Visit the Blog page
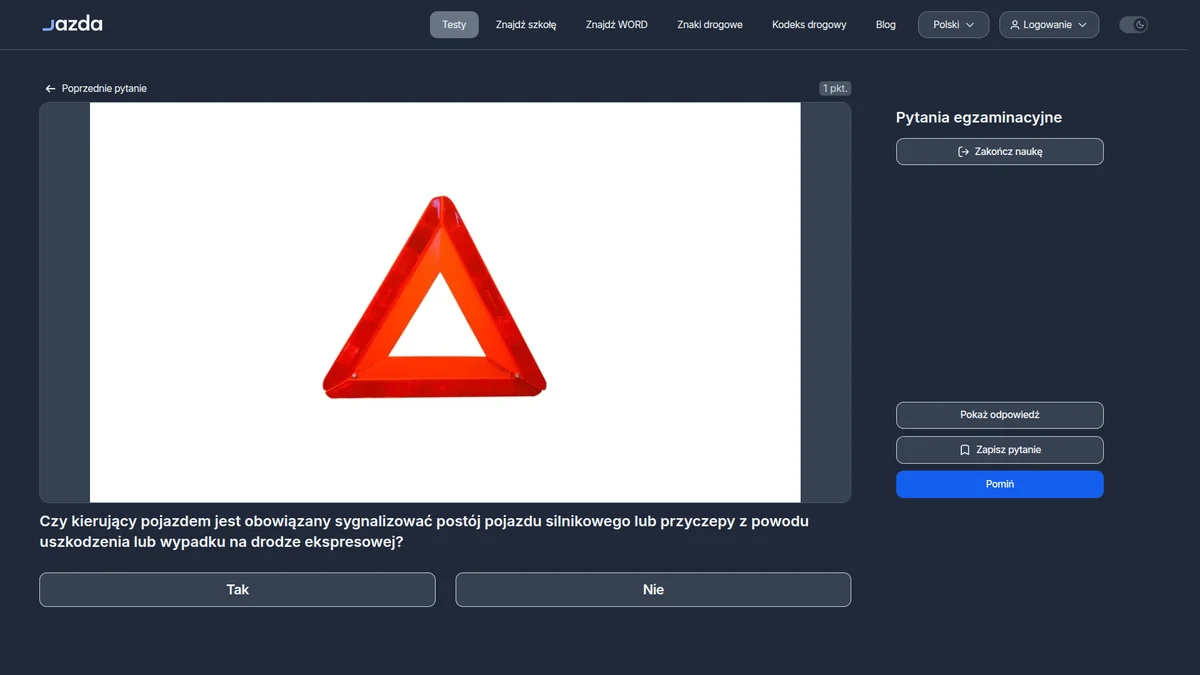 coord(886,25)
